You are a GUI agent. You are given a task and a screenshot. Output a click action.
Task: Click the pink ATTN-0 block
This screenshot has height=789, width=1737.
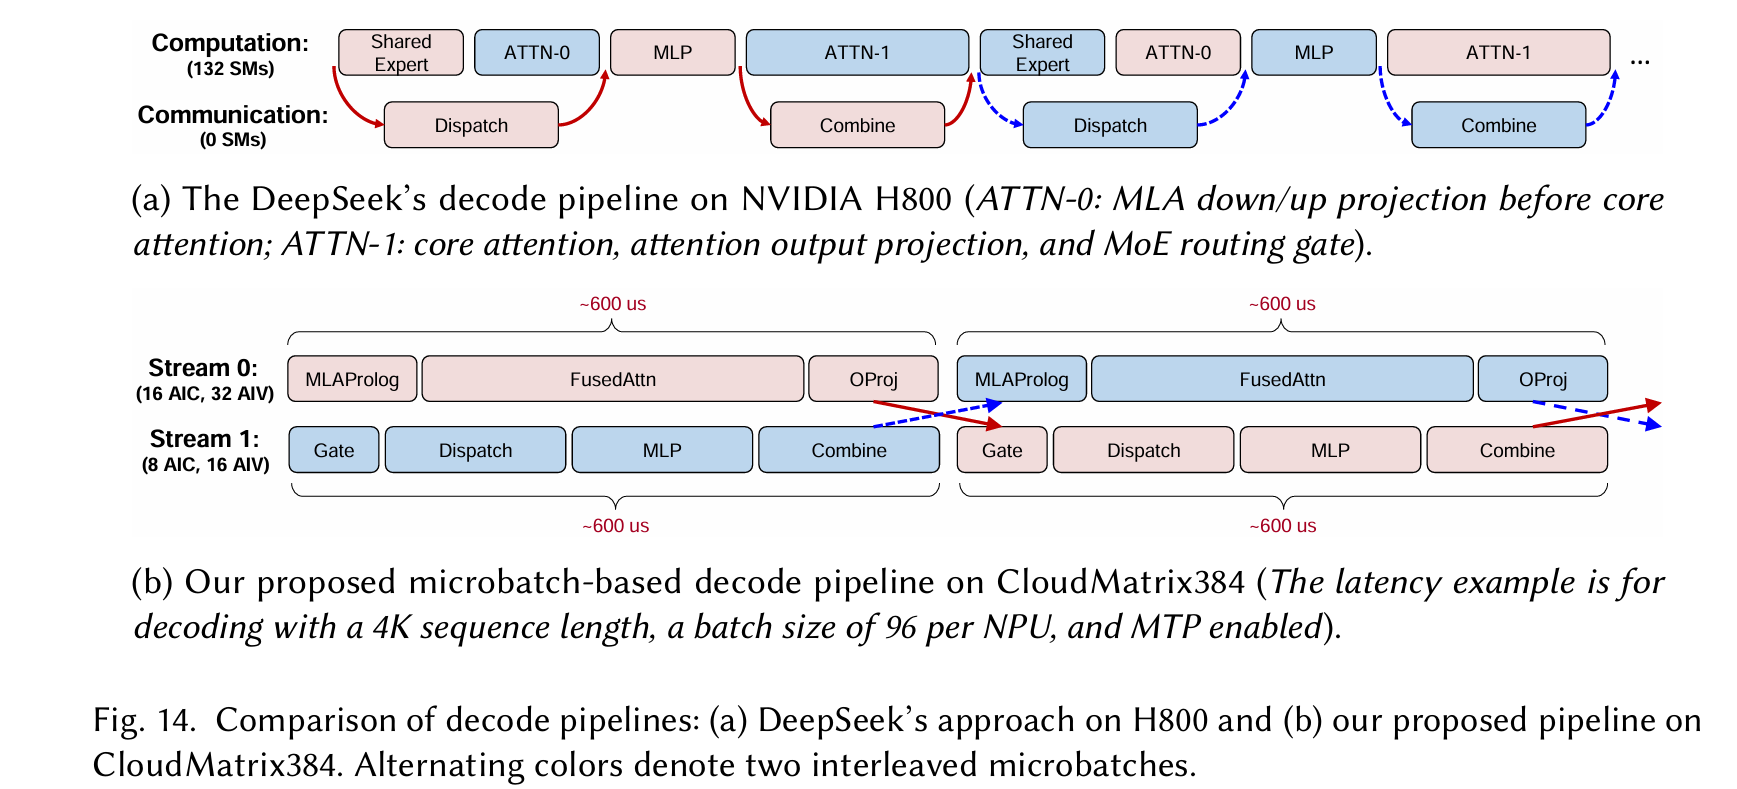1178,53
